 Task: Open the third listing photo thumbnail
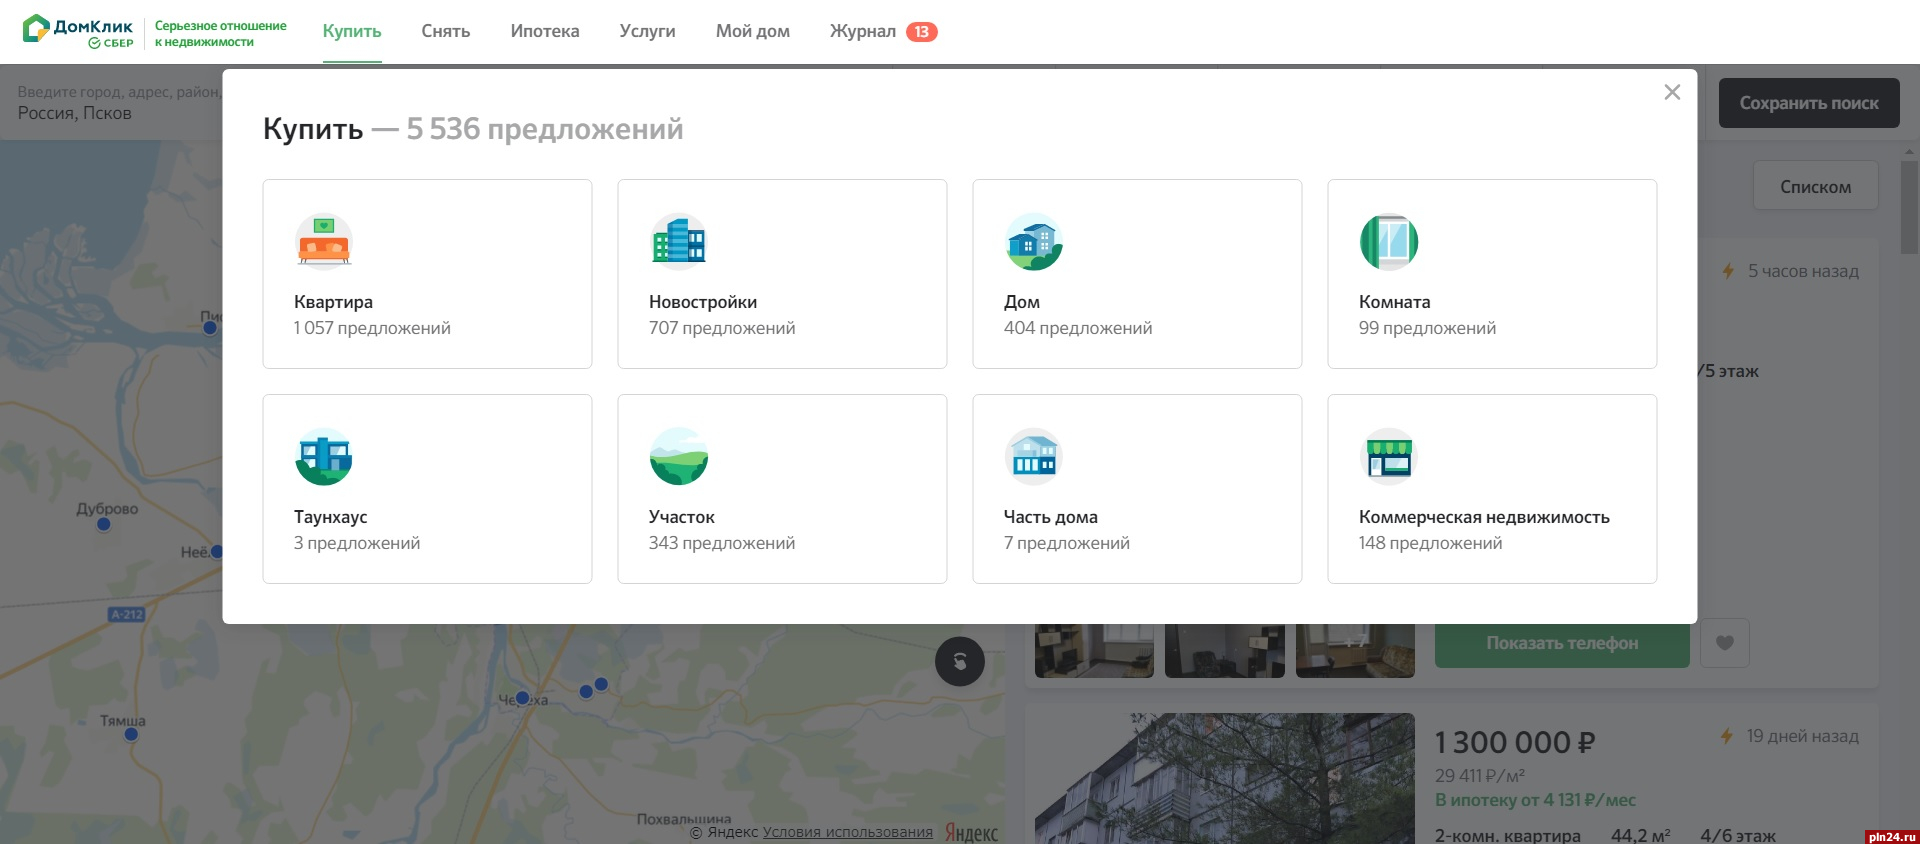pos(1355,651)
